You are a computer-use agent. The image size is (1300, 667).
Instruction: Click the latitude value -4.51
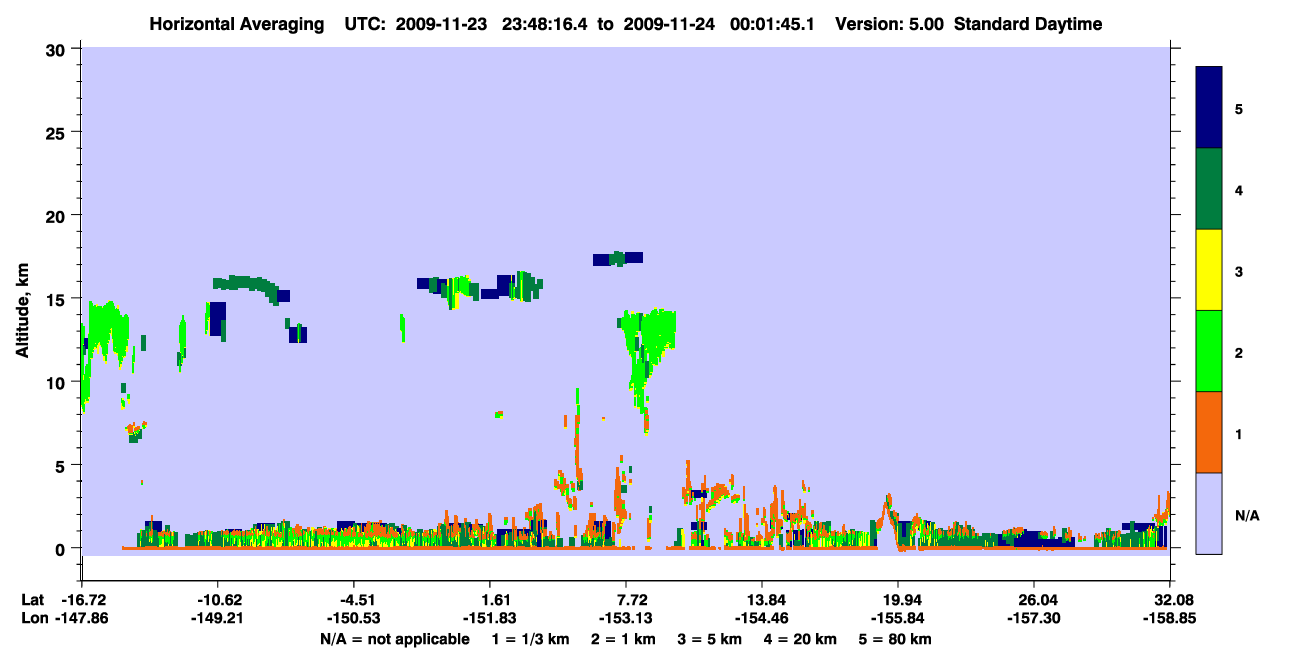(x=354, y=600)
